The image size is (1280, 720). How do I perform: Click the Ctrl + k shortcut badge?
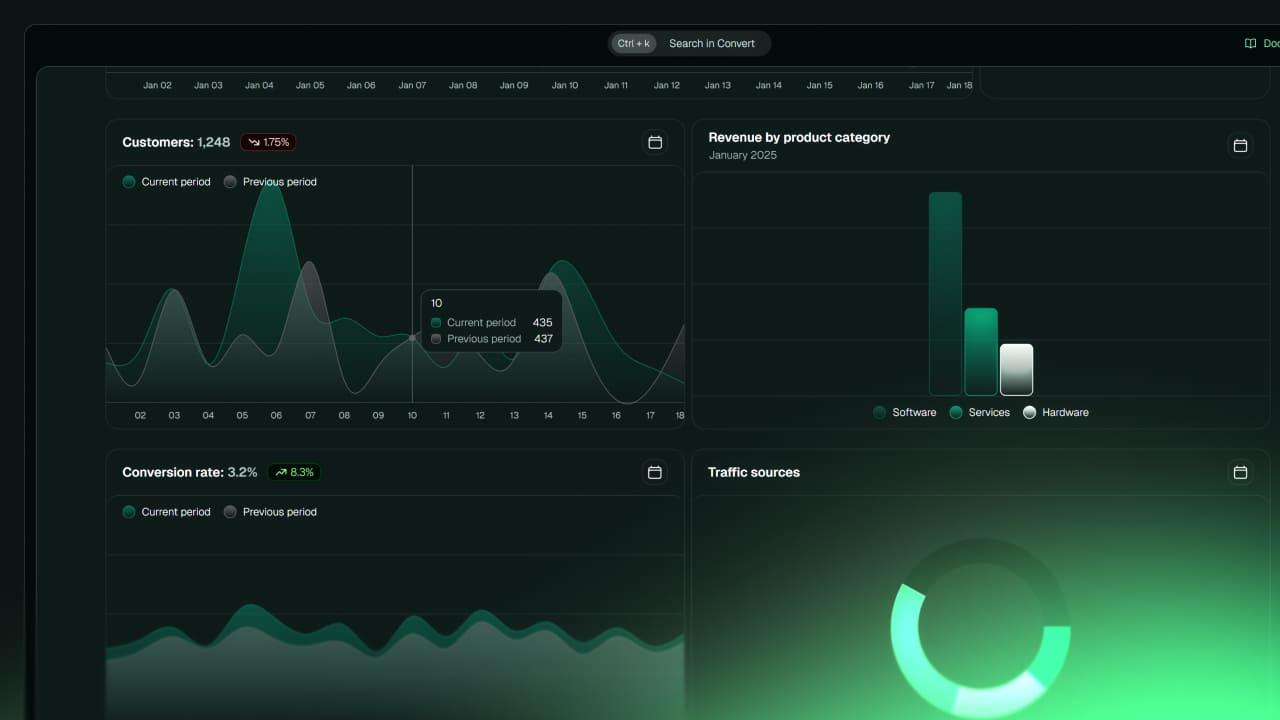634,43
